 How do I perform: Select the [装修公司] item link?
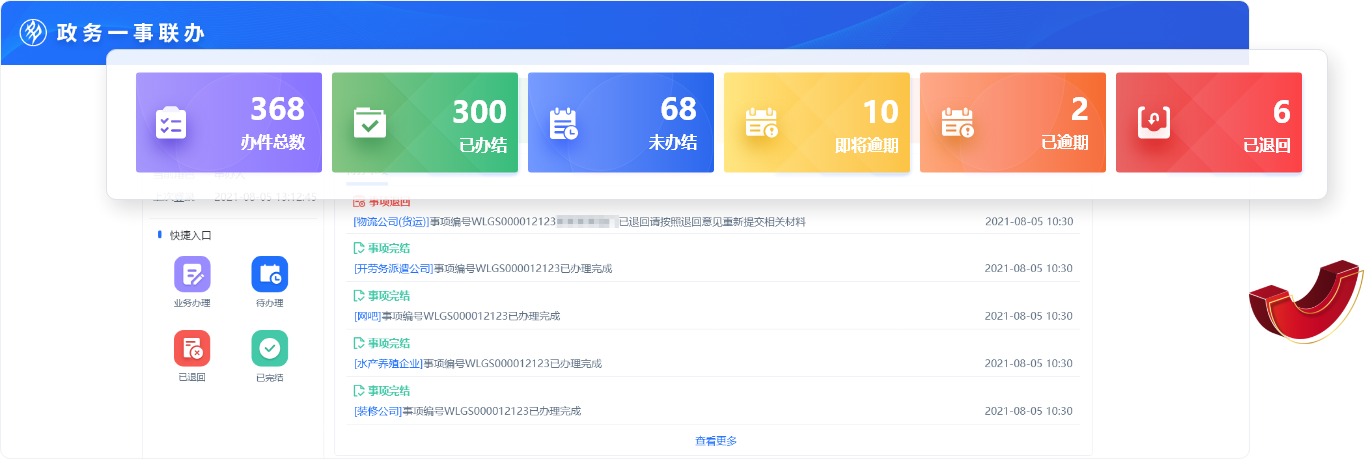coord(377,411)
